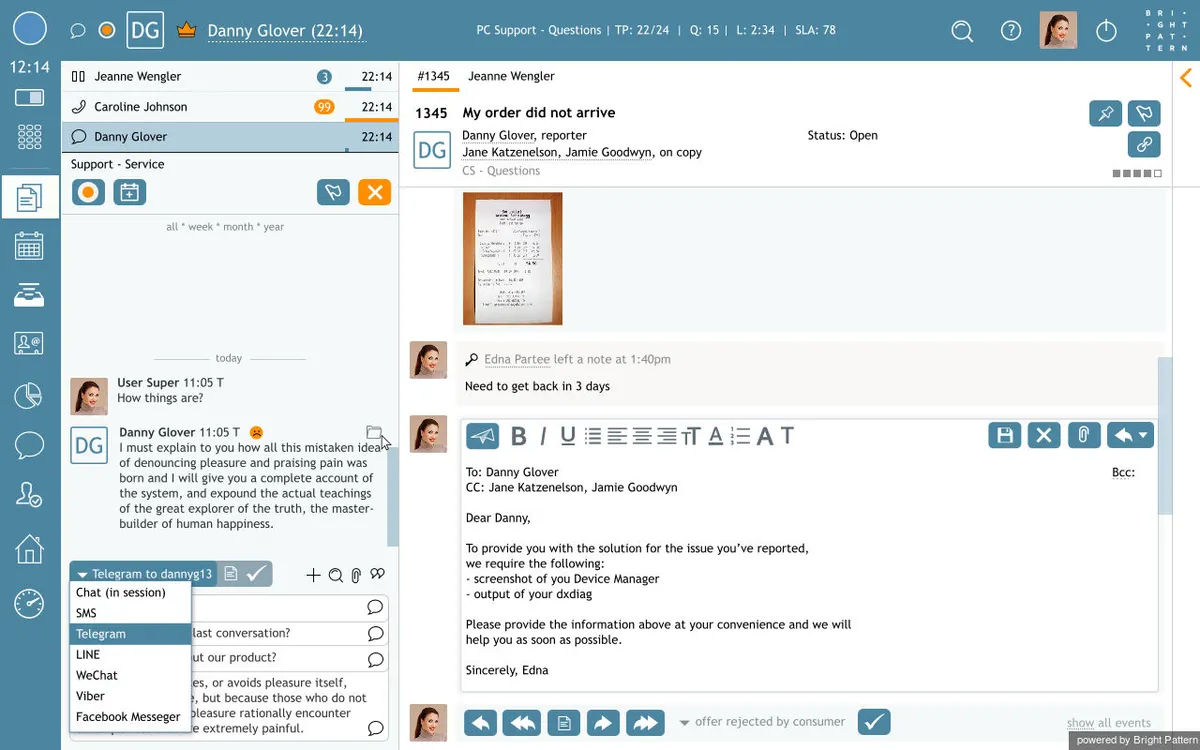The image size is (1200, 750).
Task: Expand the 'Telegram to dannyg13' channel dropdown
Action: pos(143,574)
